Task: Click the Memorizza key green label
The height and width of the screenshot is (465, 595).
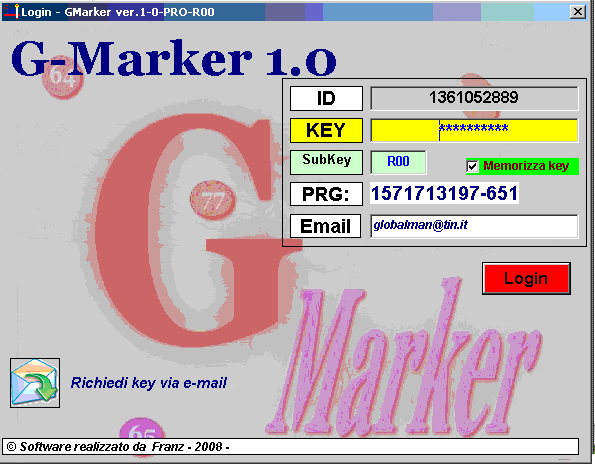Action: (526, 166)
